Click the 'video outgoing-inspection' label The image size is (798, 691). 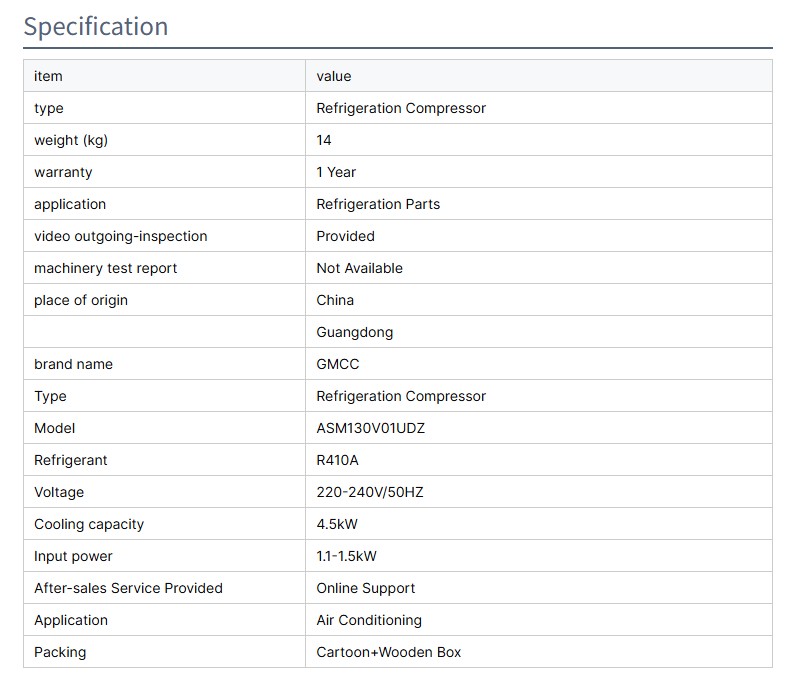pyautogui.click(x=121, y=236)
